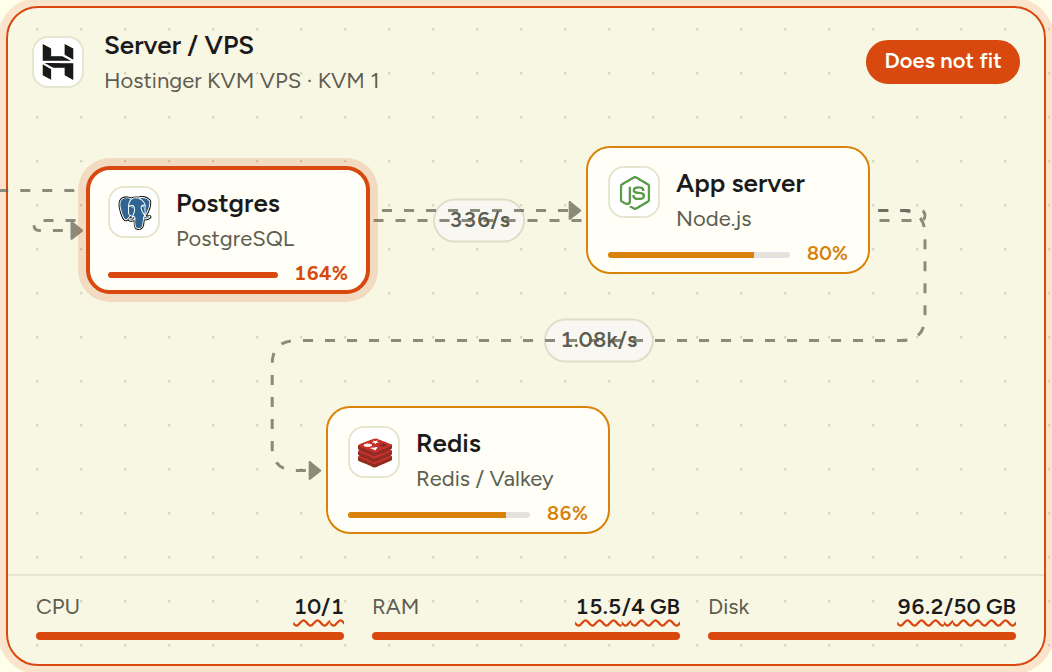Select the App server node card
1052x672 pixels.
click(728, 210)
